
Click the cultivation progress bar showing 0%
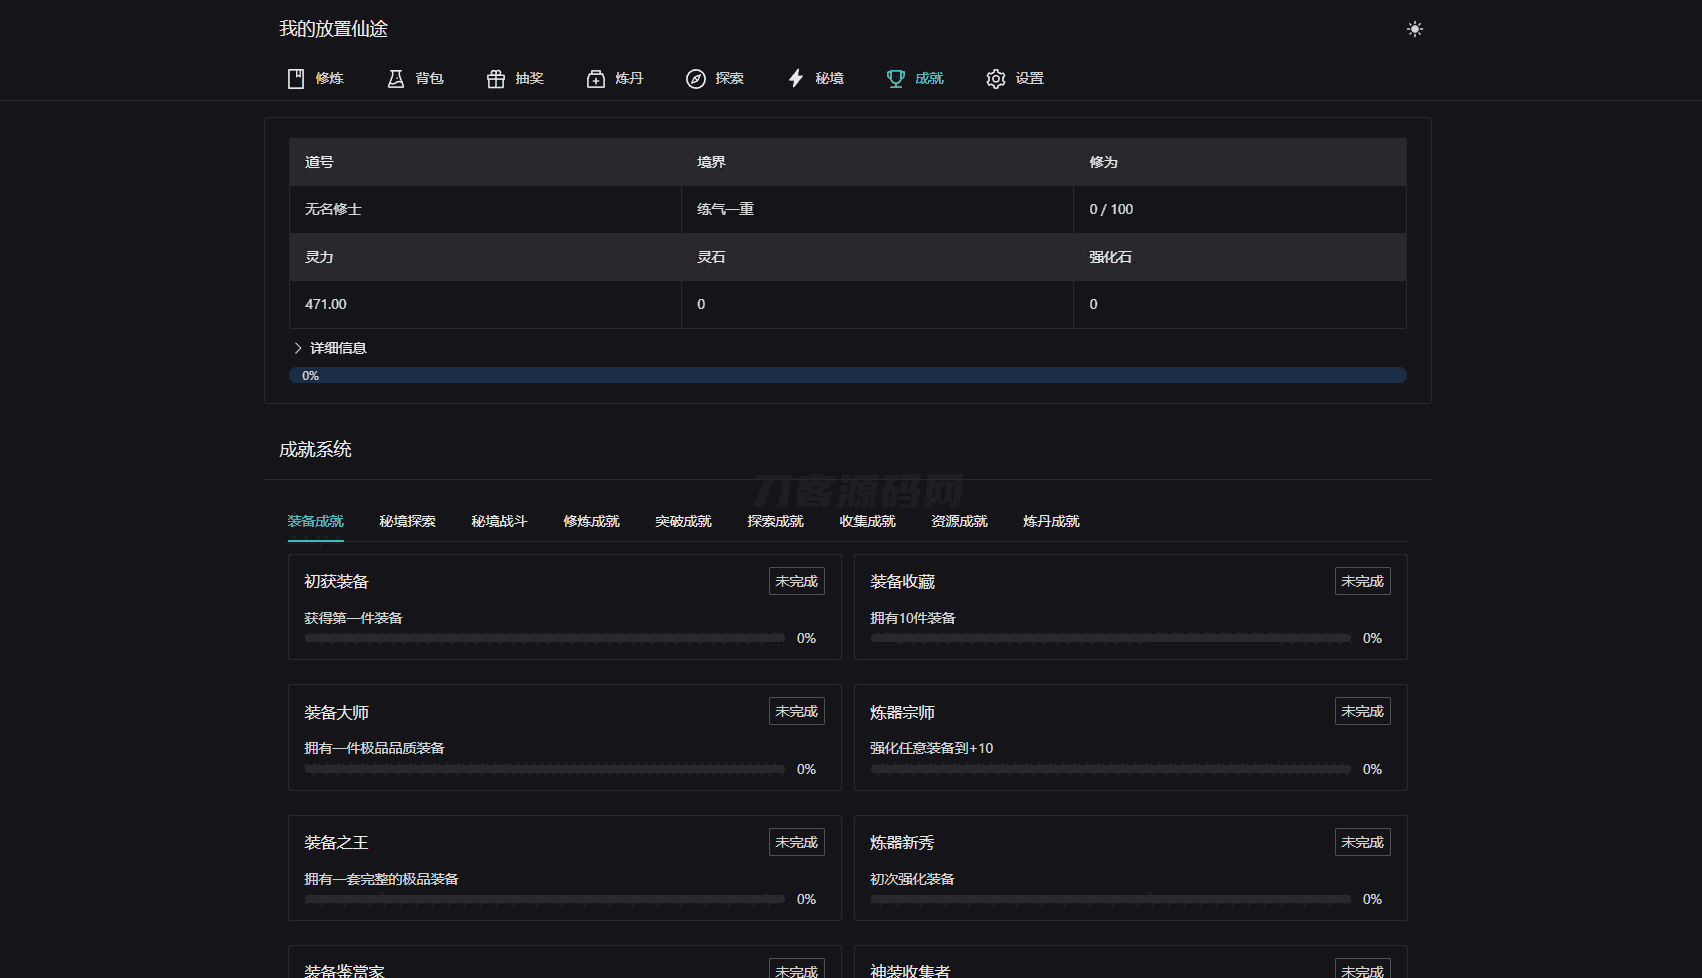(847, 376)
